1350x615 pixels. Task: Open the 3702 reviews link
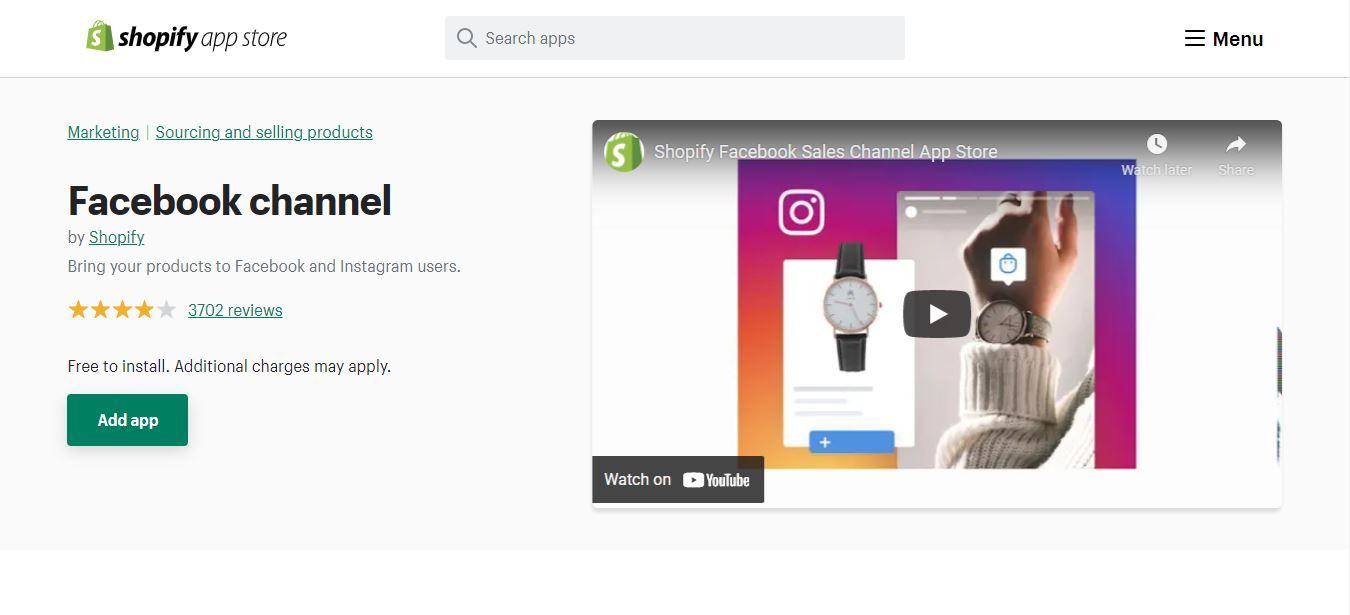235,310
